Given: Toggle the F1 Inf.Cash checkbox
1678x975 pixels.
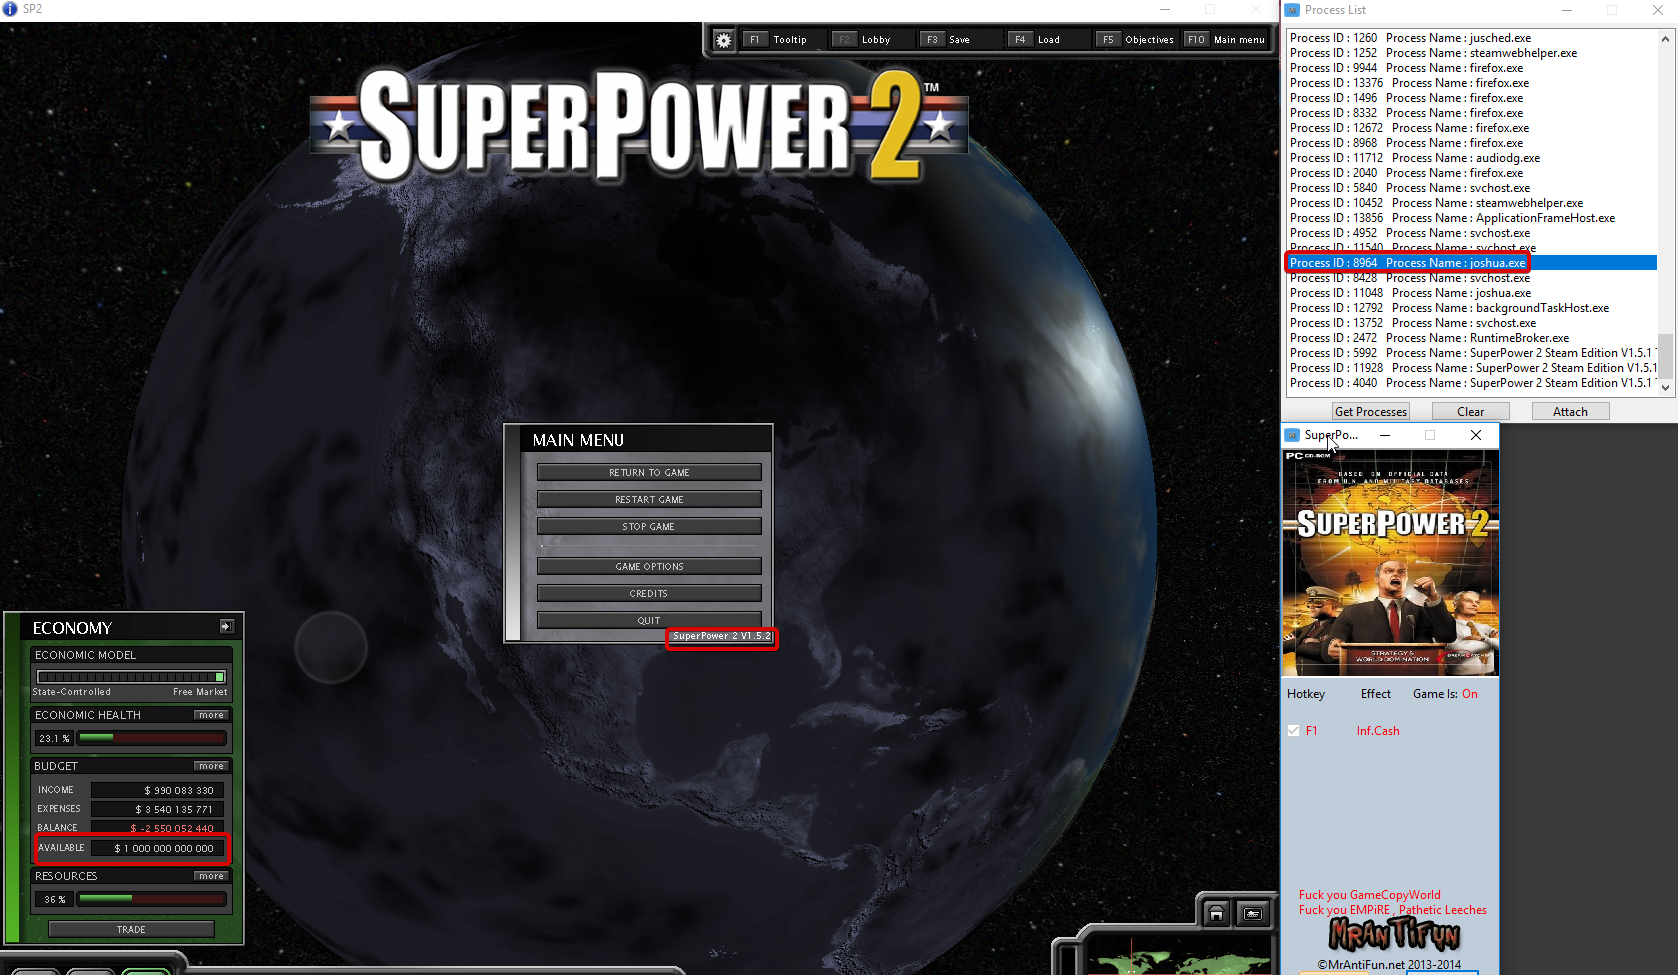Looking at the screenshot, I should pyautogui.click(x=1293, y=731).
